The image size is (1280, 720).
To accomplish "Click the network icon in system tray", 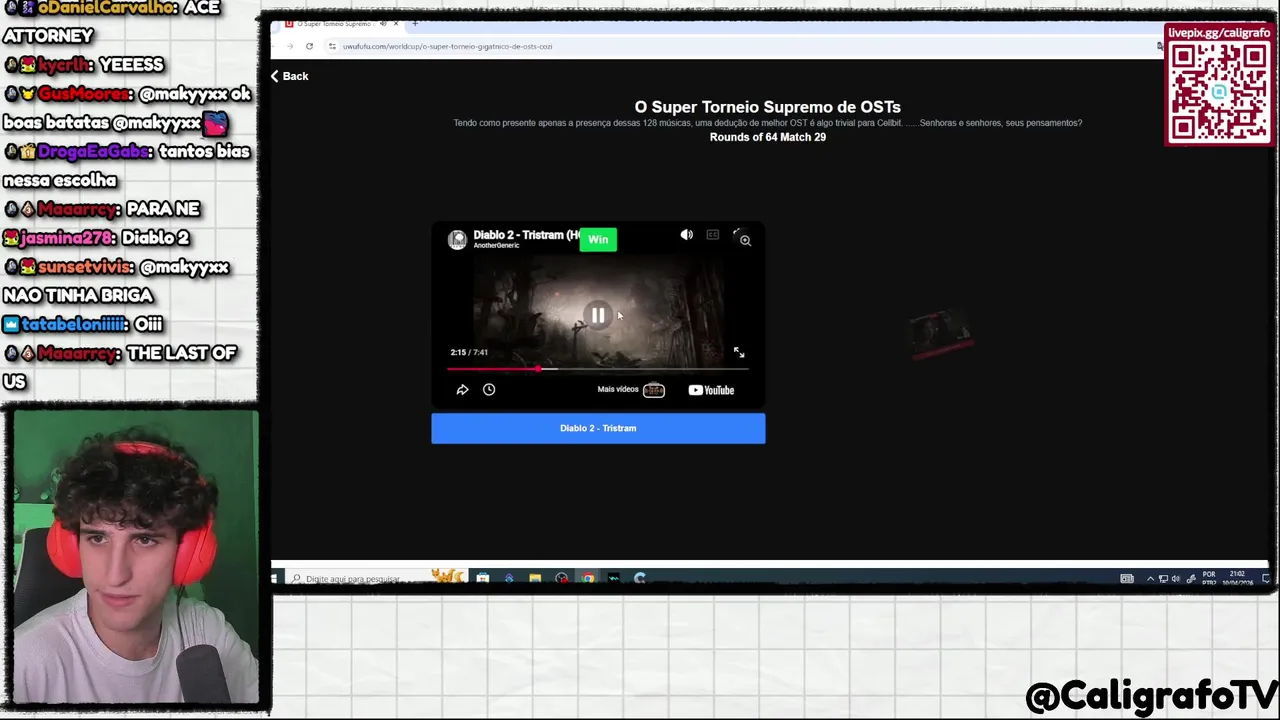I will [1162, 579].
